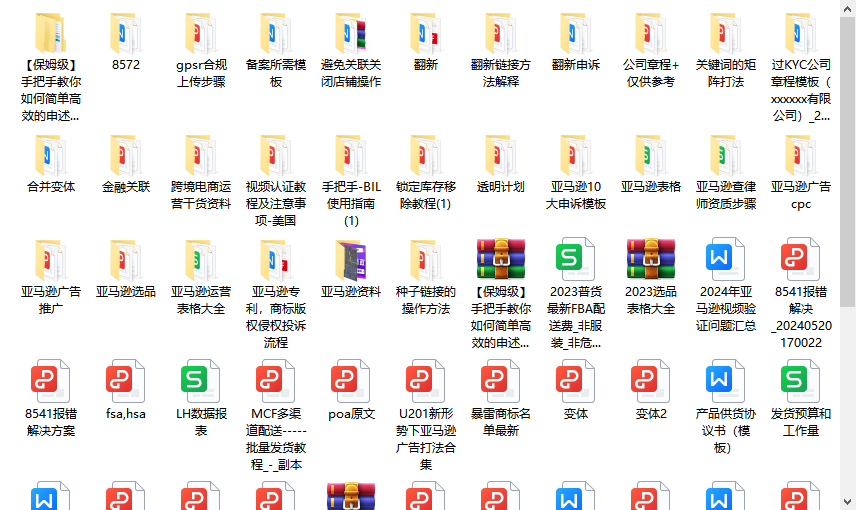Open the 公司章程+仅供参考 folder
856x510 pixels.
[651, 34]
